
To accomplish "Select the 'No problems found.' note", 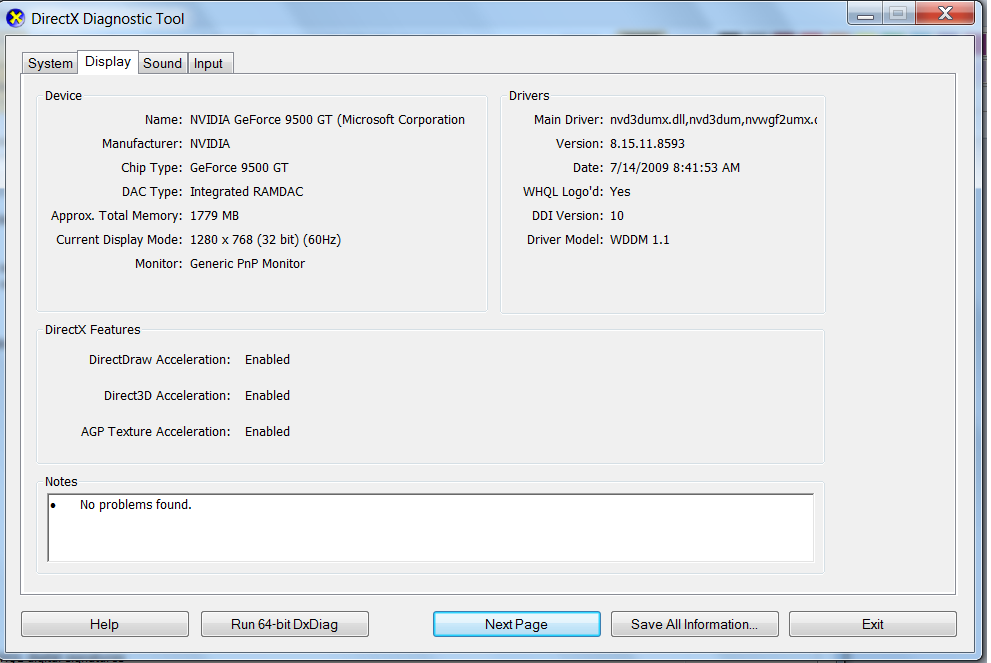I will pos(135,504).
